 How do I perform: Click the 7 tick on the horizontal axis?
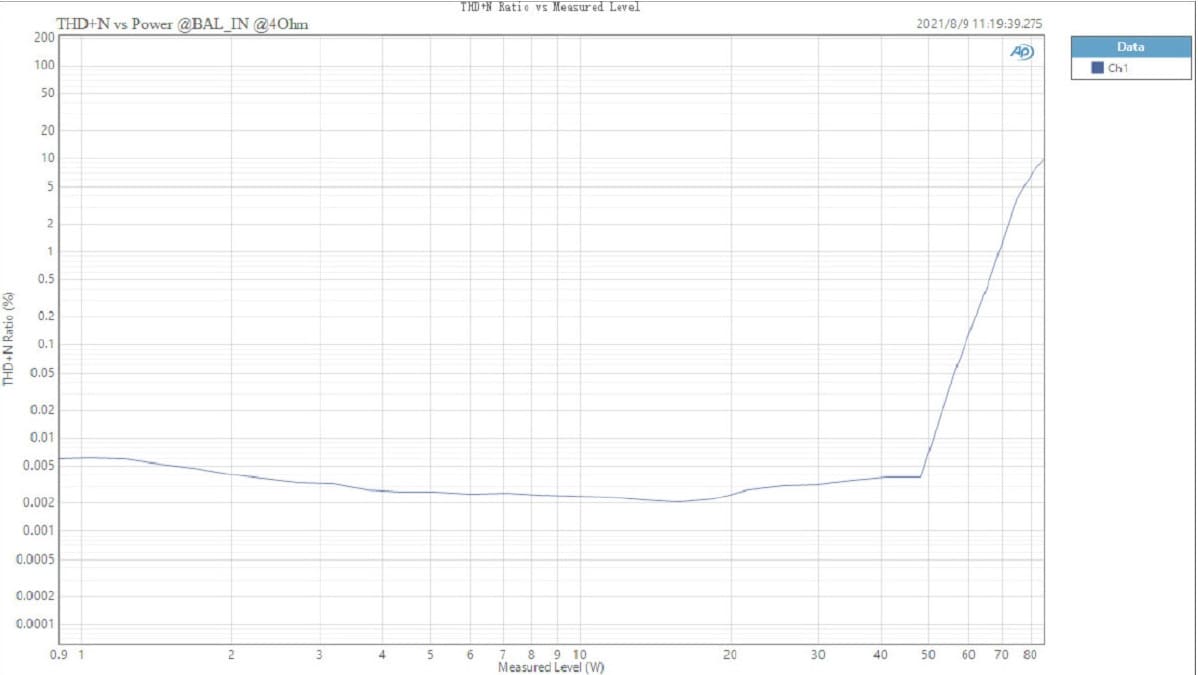point(503,654)
